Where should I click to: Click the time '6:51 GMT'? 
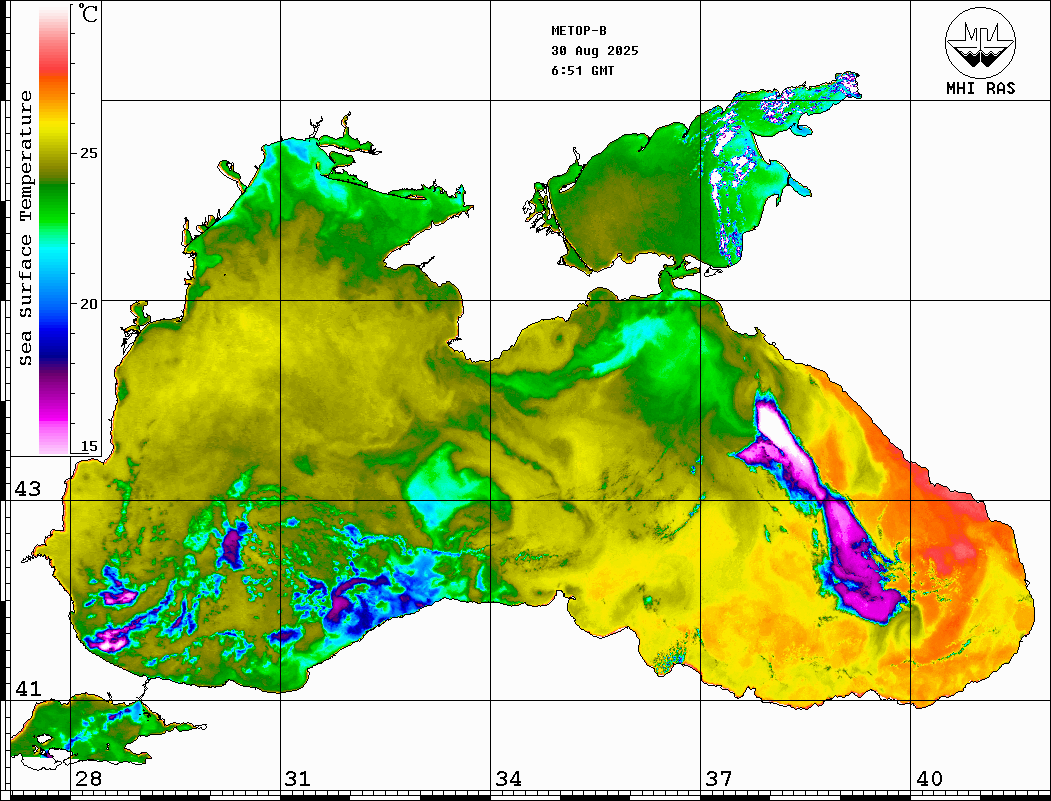click(583, 71)
